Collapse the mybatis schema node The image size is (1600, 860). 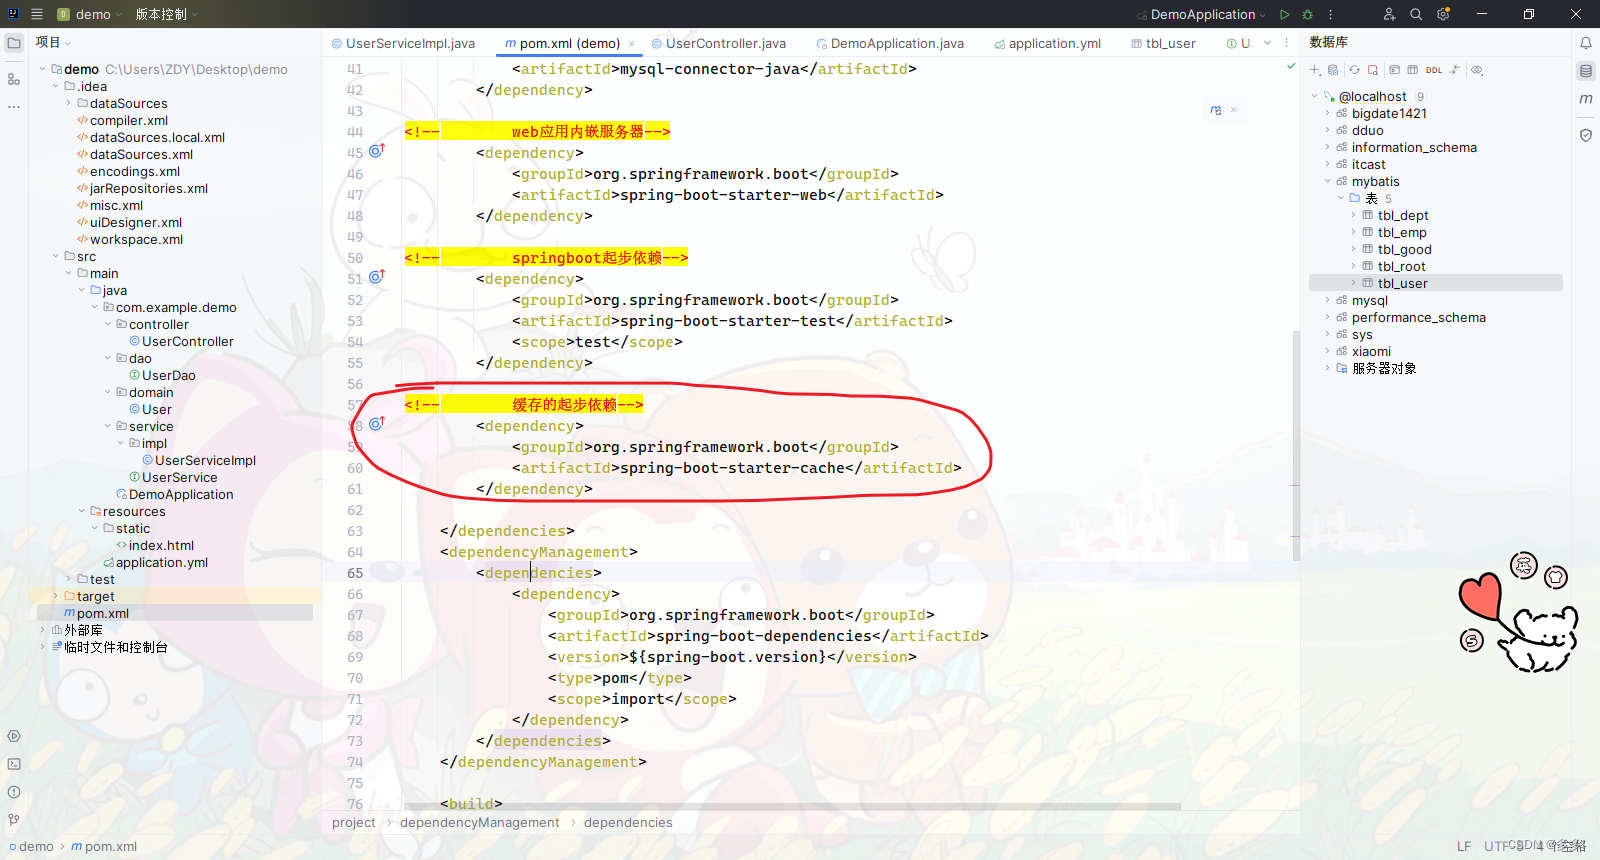click(1328, 181)
